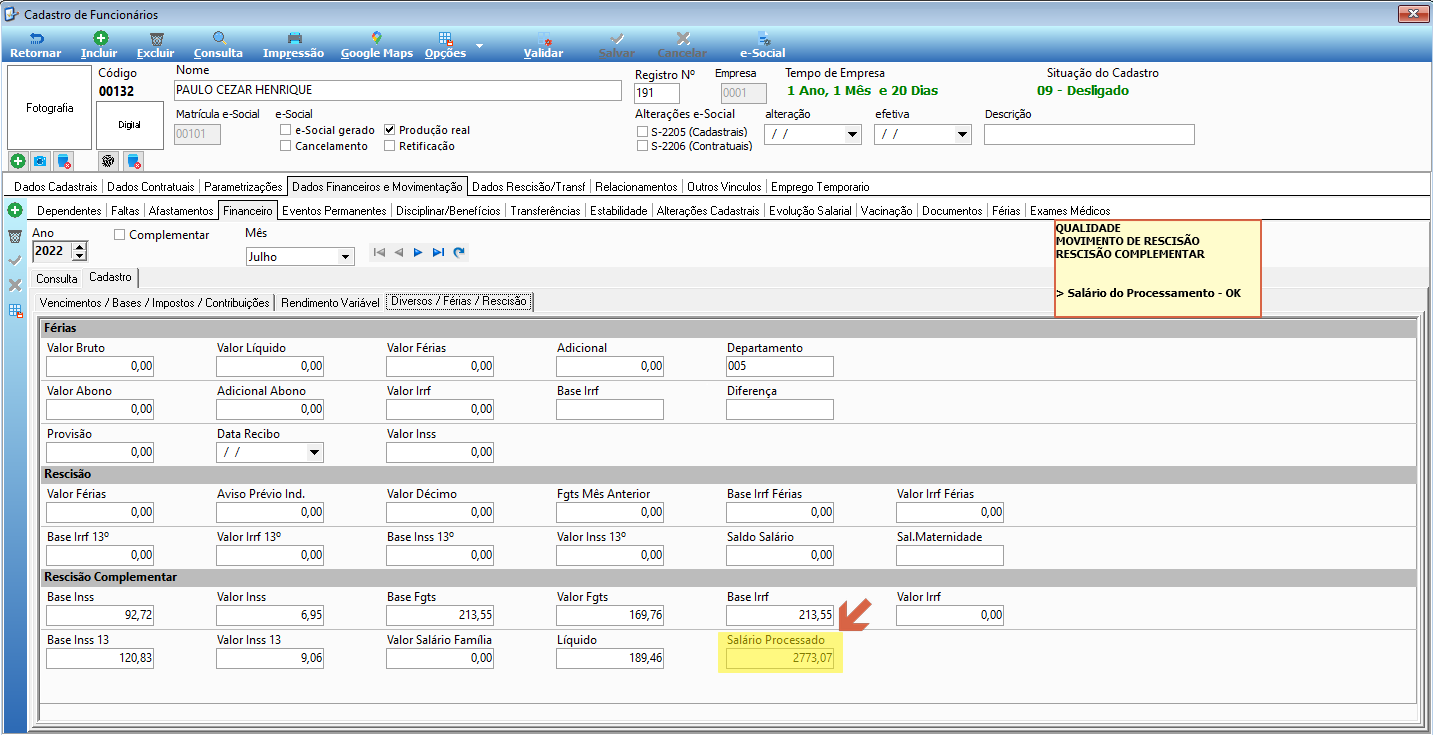Switch to the Consulta tab
Image resolution: width=1433 pixels, height=735 pixels.
(x=57, y=278)
